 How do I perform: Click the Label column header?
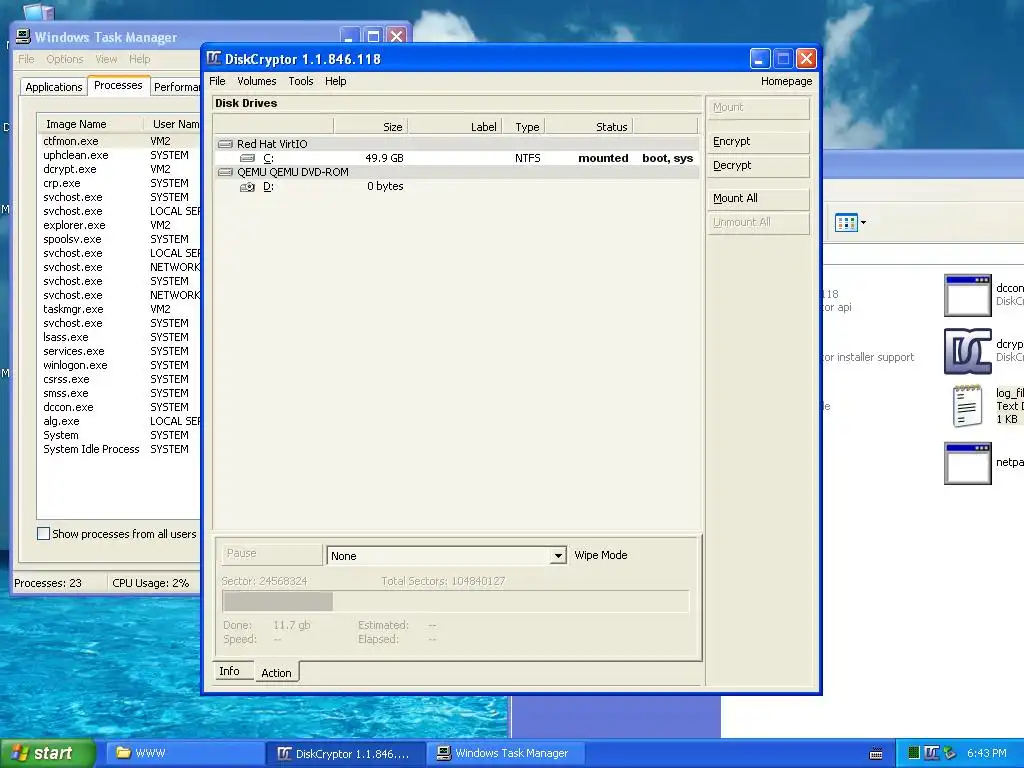(455, 127)
